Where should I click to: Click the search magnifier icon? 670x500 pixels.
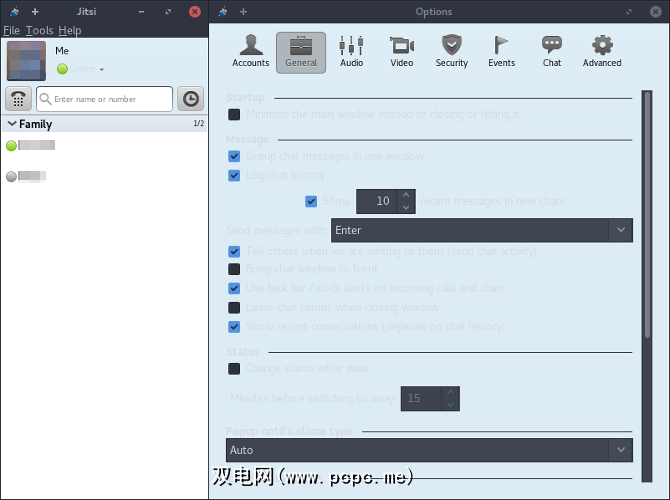(45, 99)
